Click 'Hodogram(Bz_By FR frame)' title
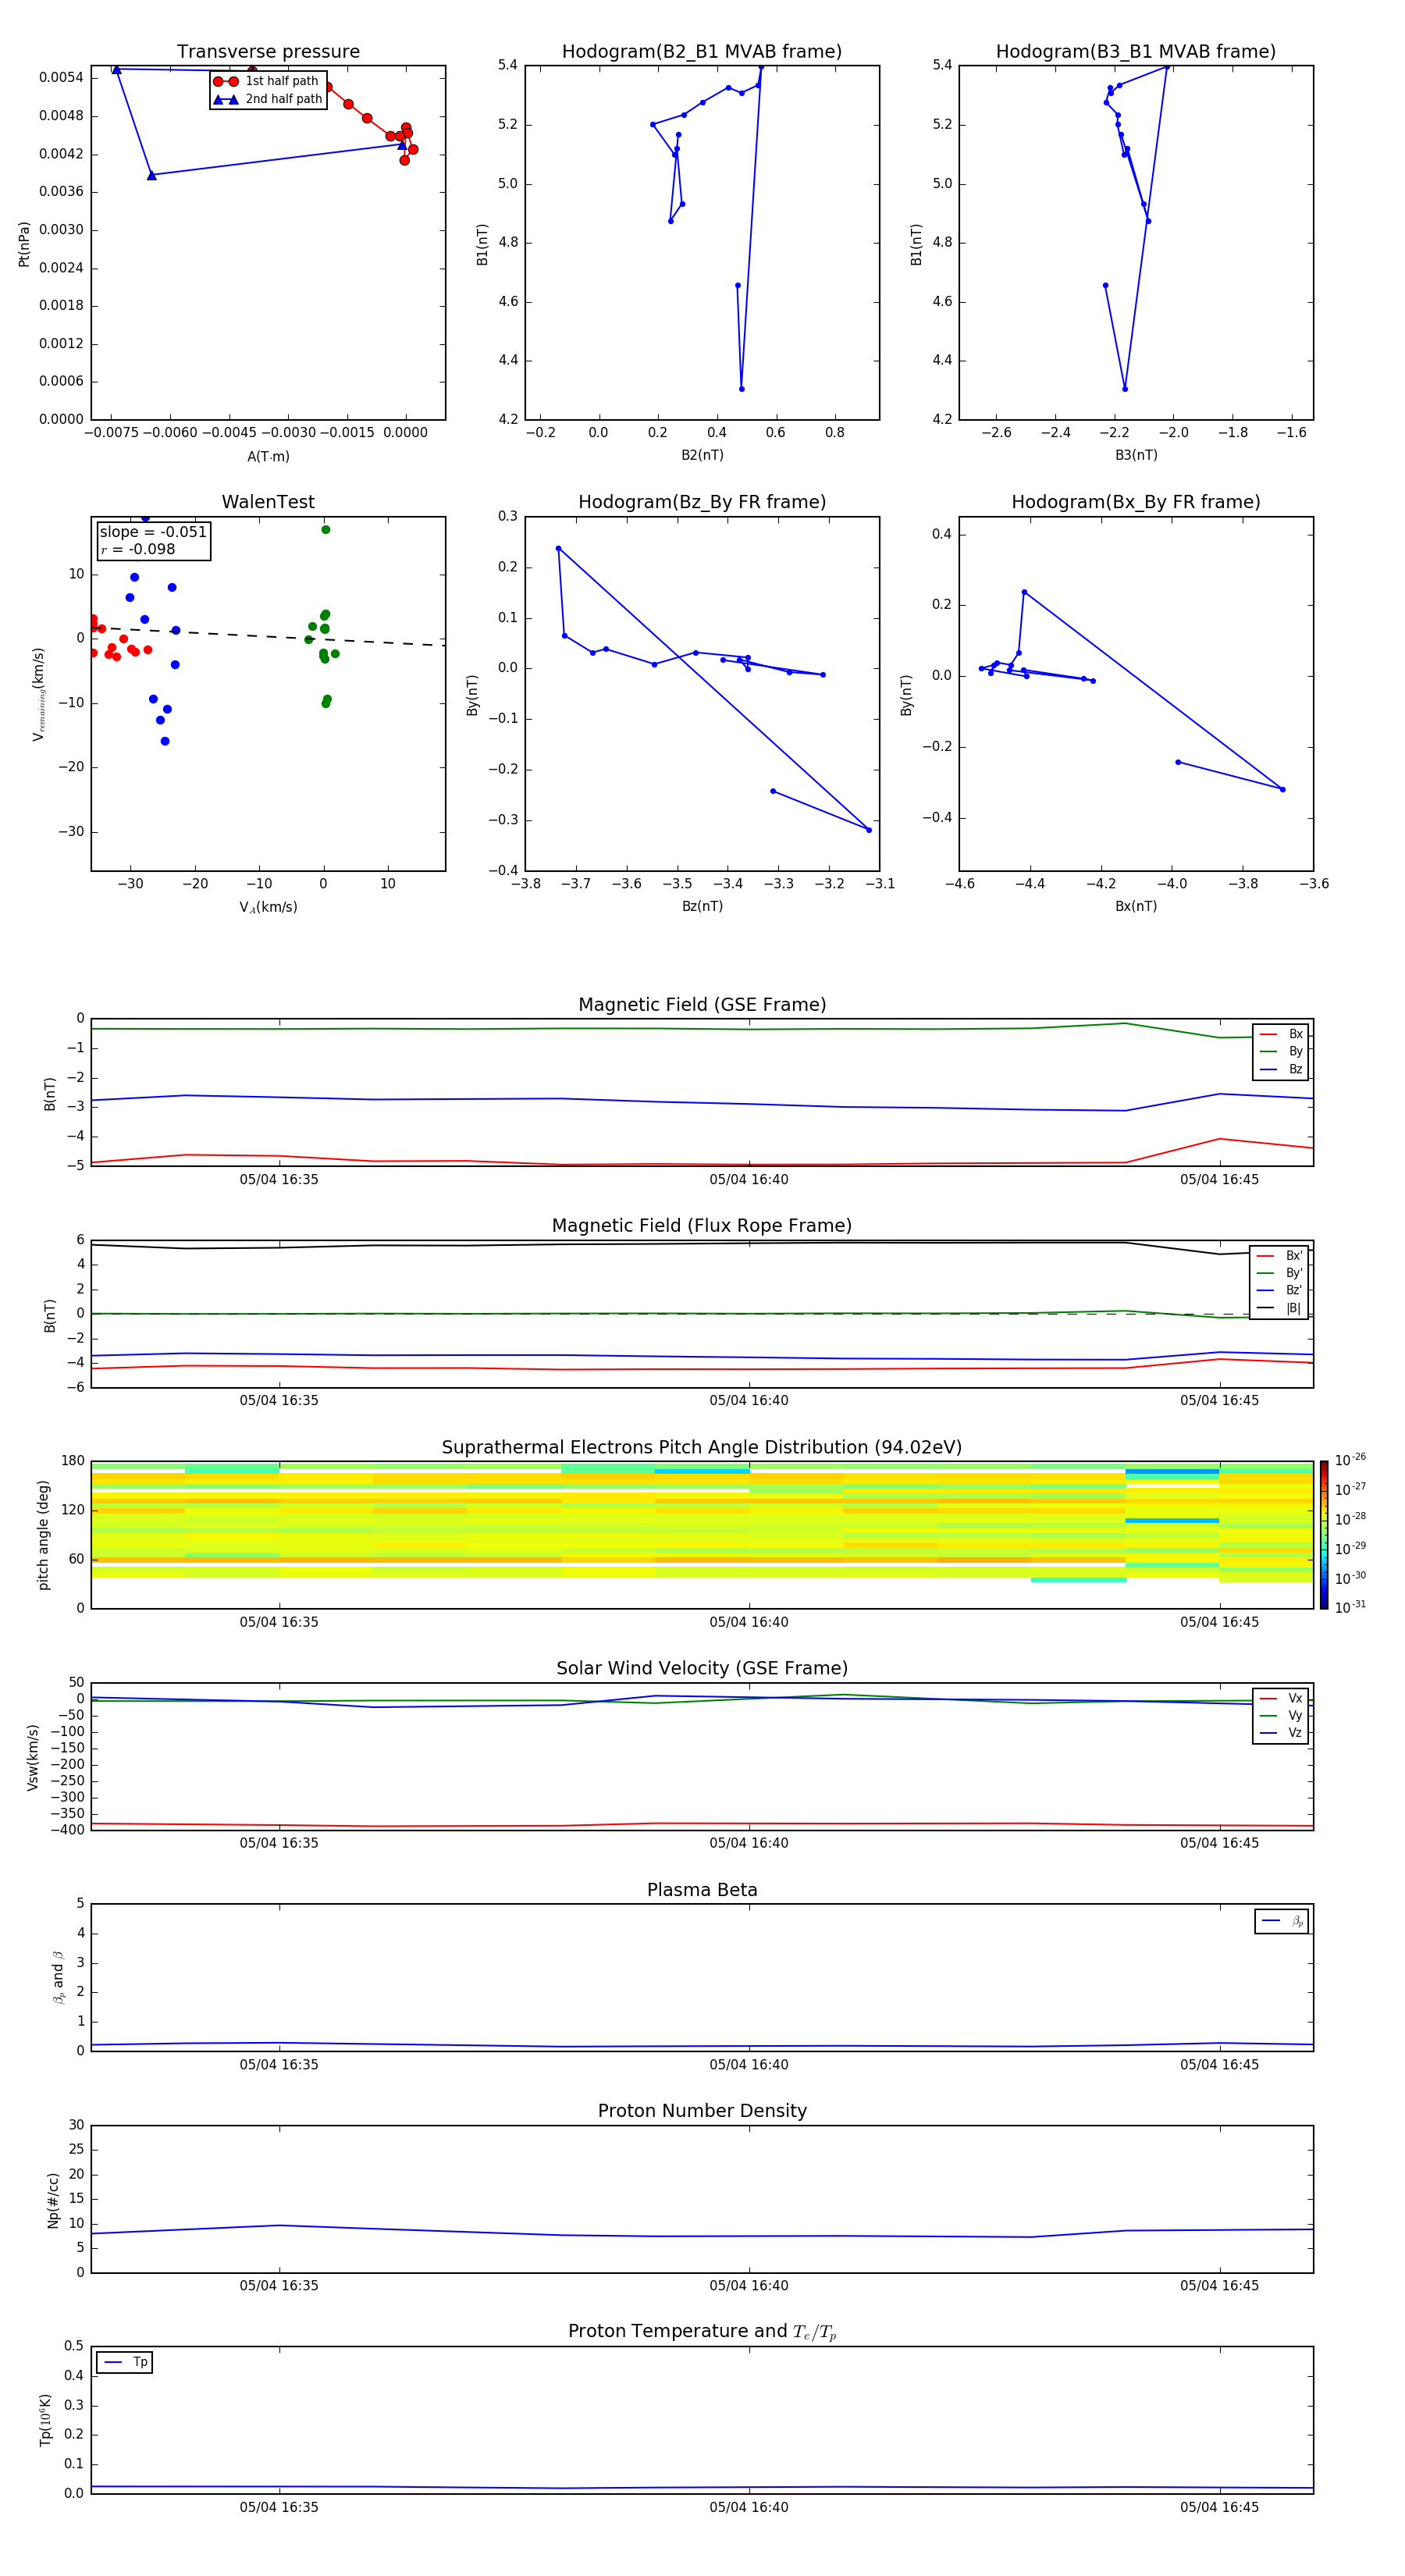 point(702,502)
